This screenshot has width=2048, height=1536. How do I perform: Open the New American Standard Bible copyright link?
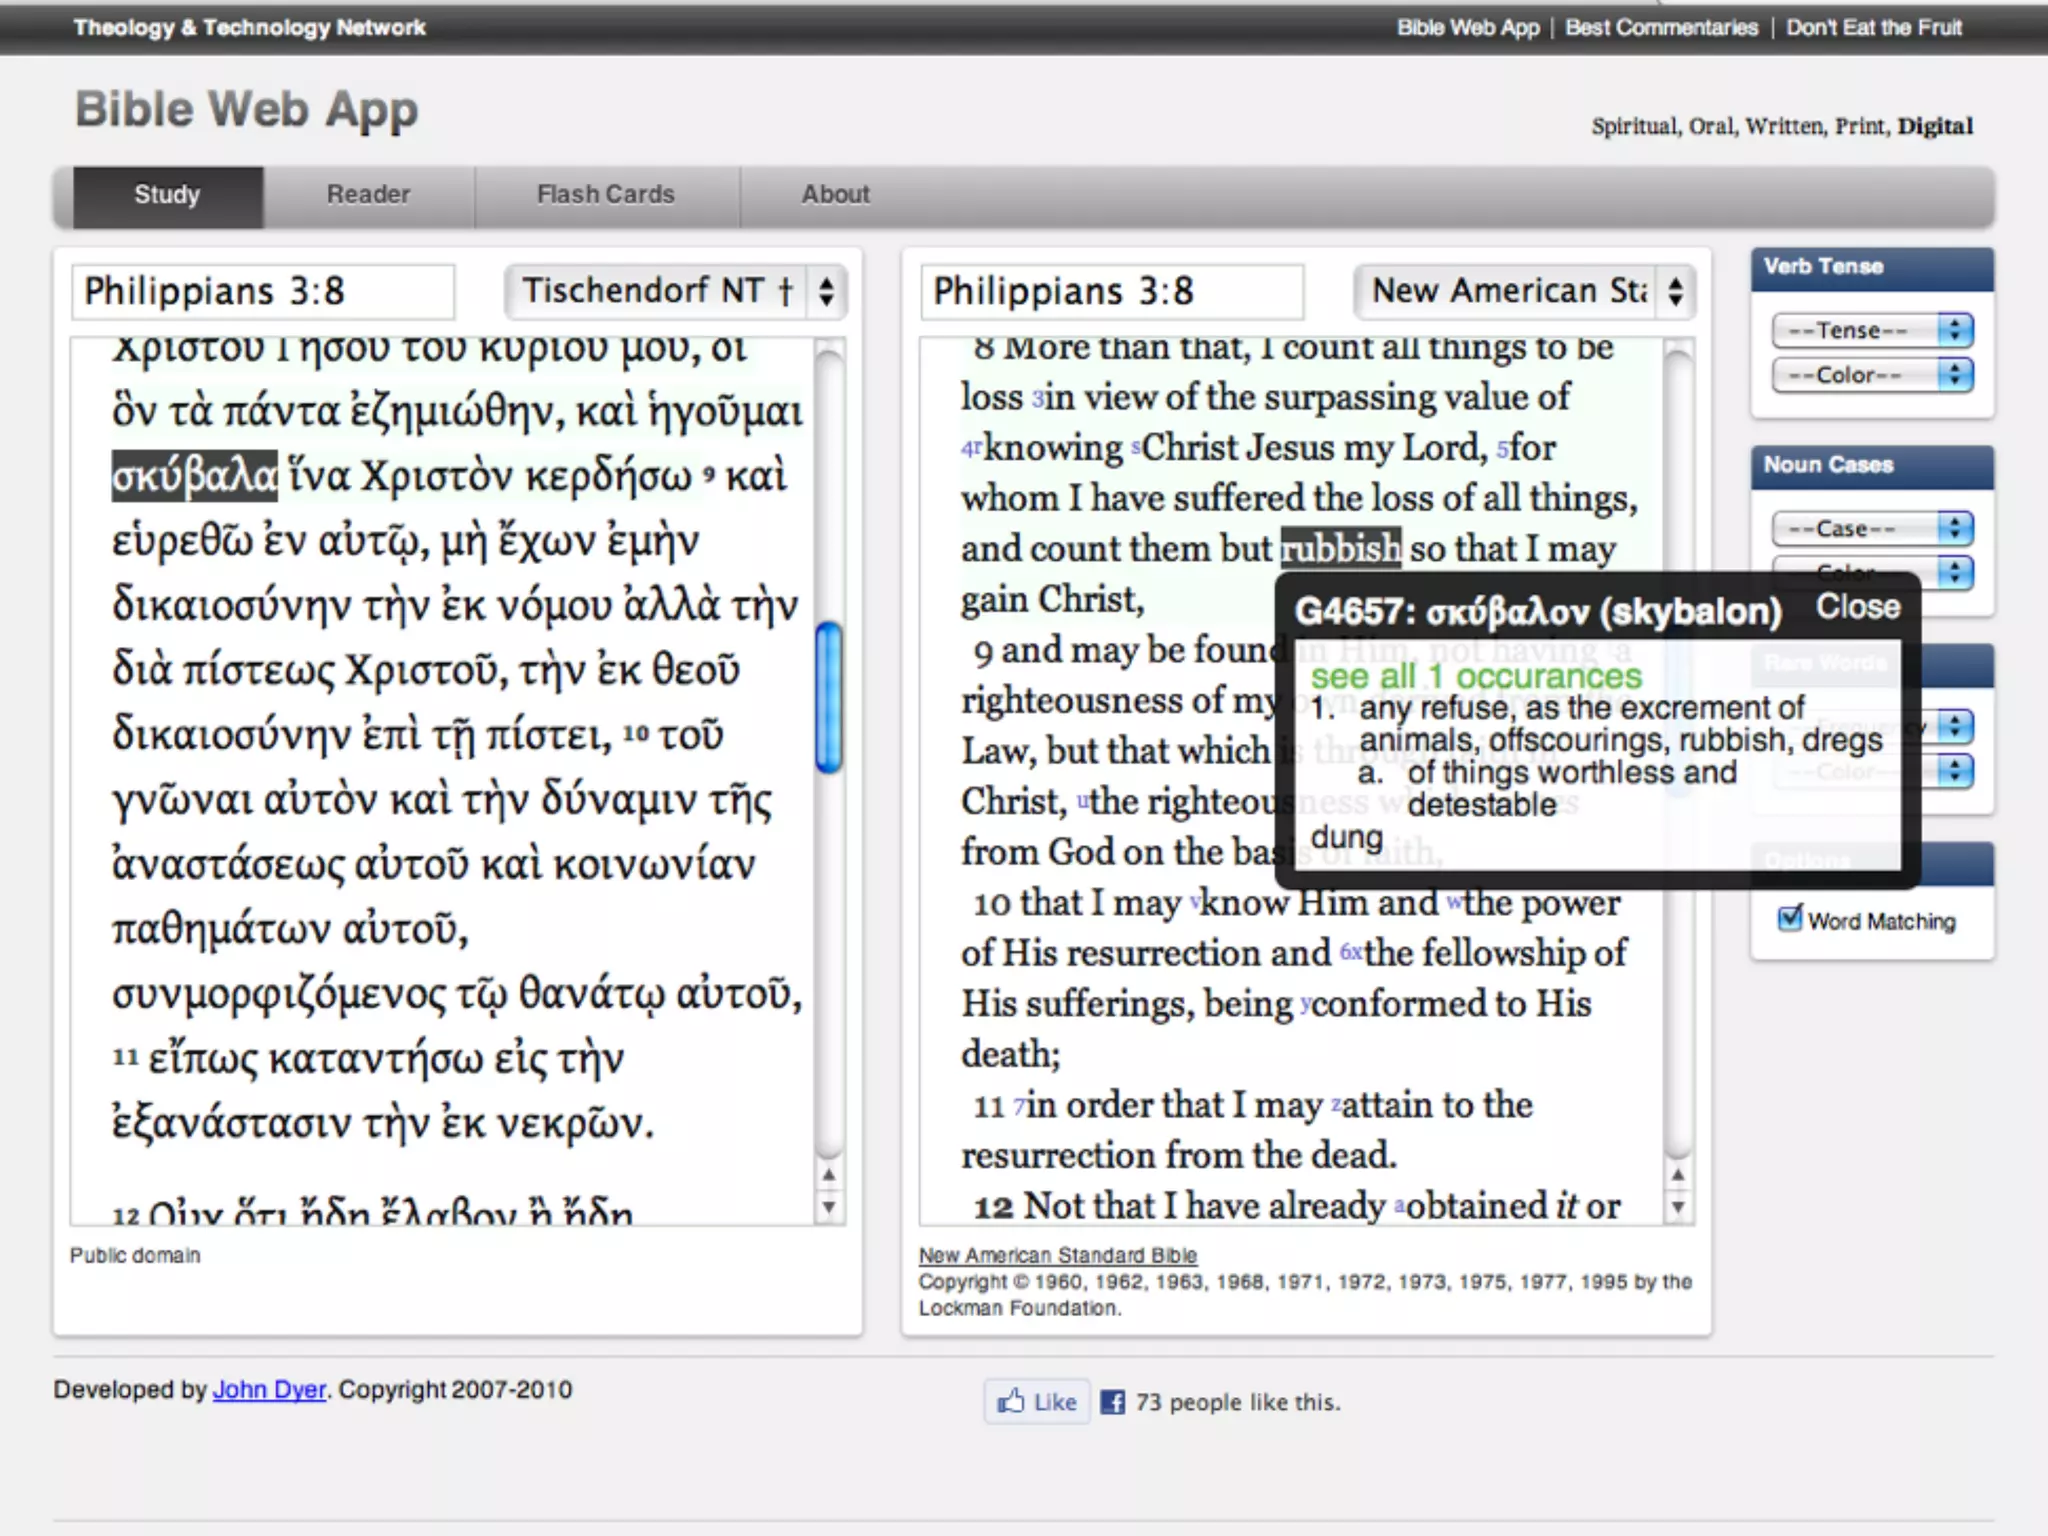pyautogui.click(x=1058, y=1255)
